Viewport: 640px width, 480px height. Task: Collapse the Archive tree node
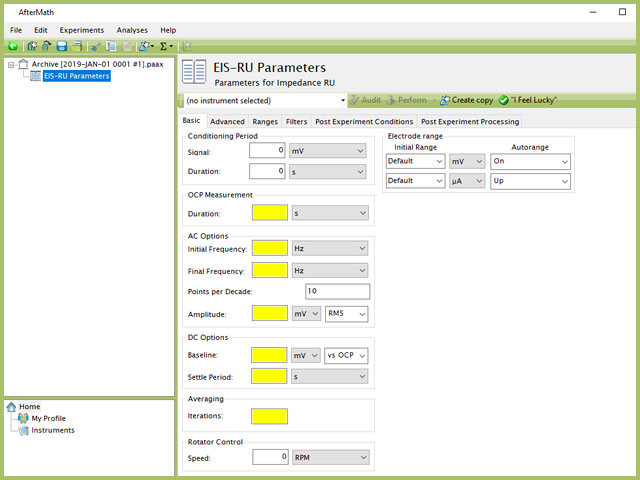click(11, 64)
